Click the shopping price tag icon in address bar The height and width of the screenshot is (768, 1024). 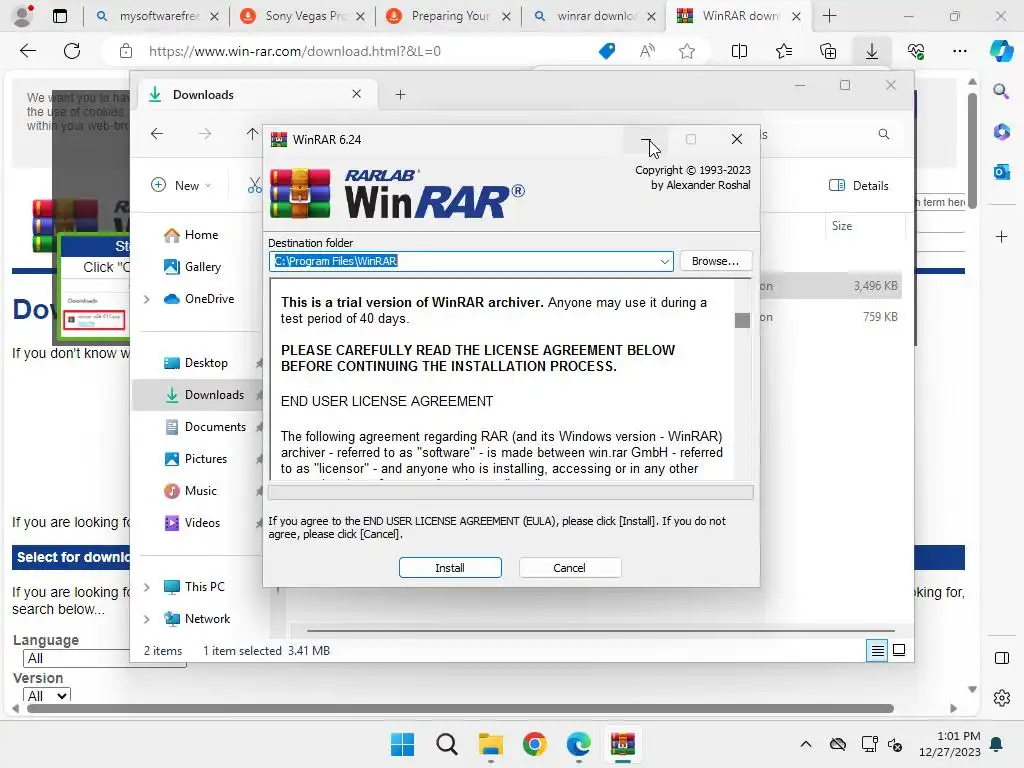[x=607, y=51]
